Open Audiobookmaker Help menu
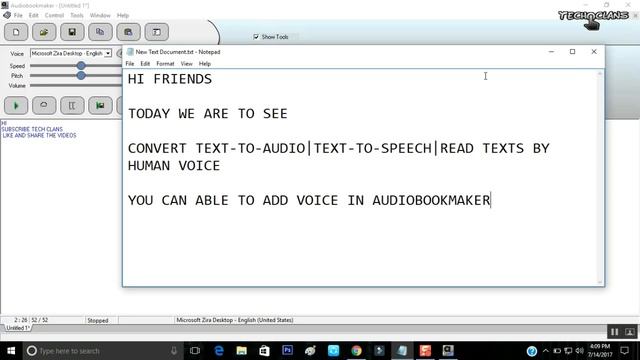 pyautogui.click(x=123, y=15)
